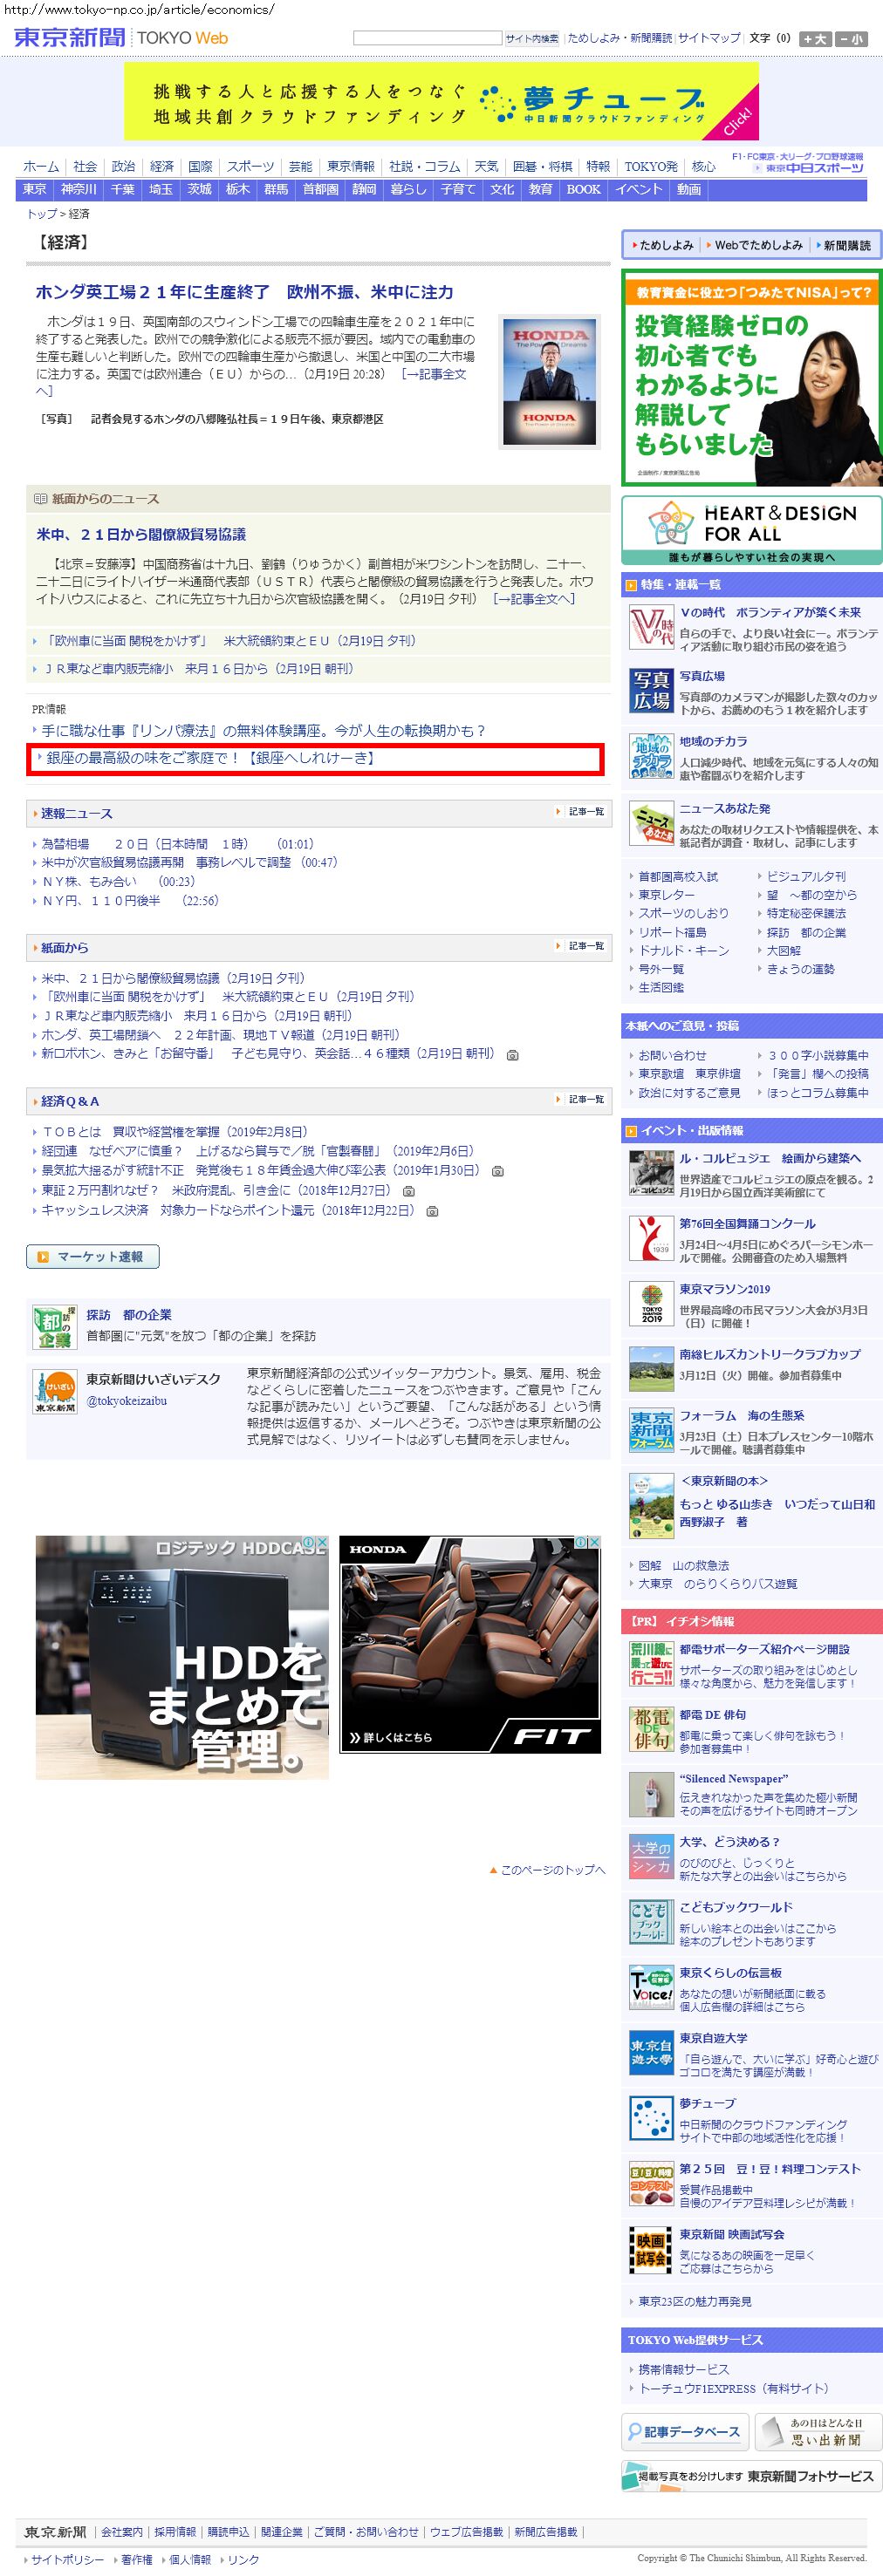Open the 記事データベース button
This screenshot has height=2576, width=883.
[685, 2433]
